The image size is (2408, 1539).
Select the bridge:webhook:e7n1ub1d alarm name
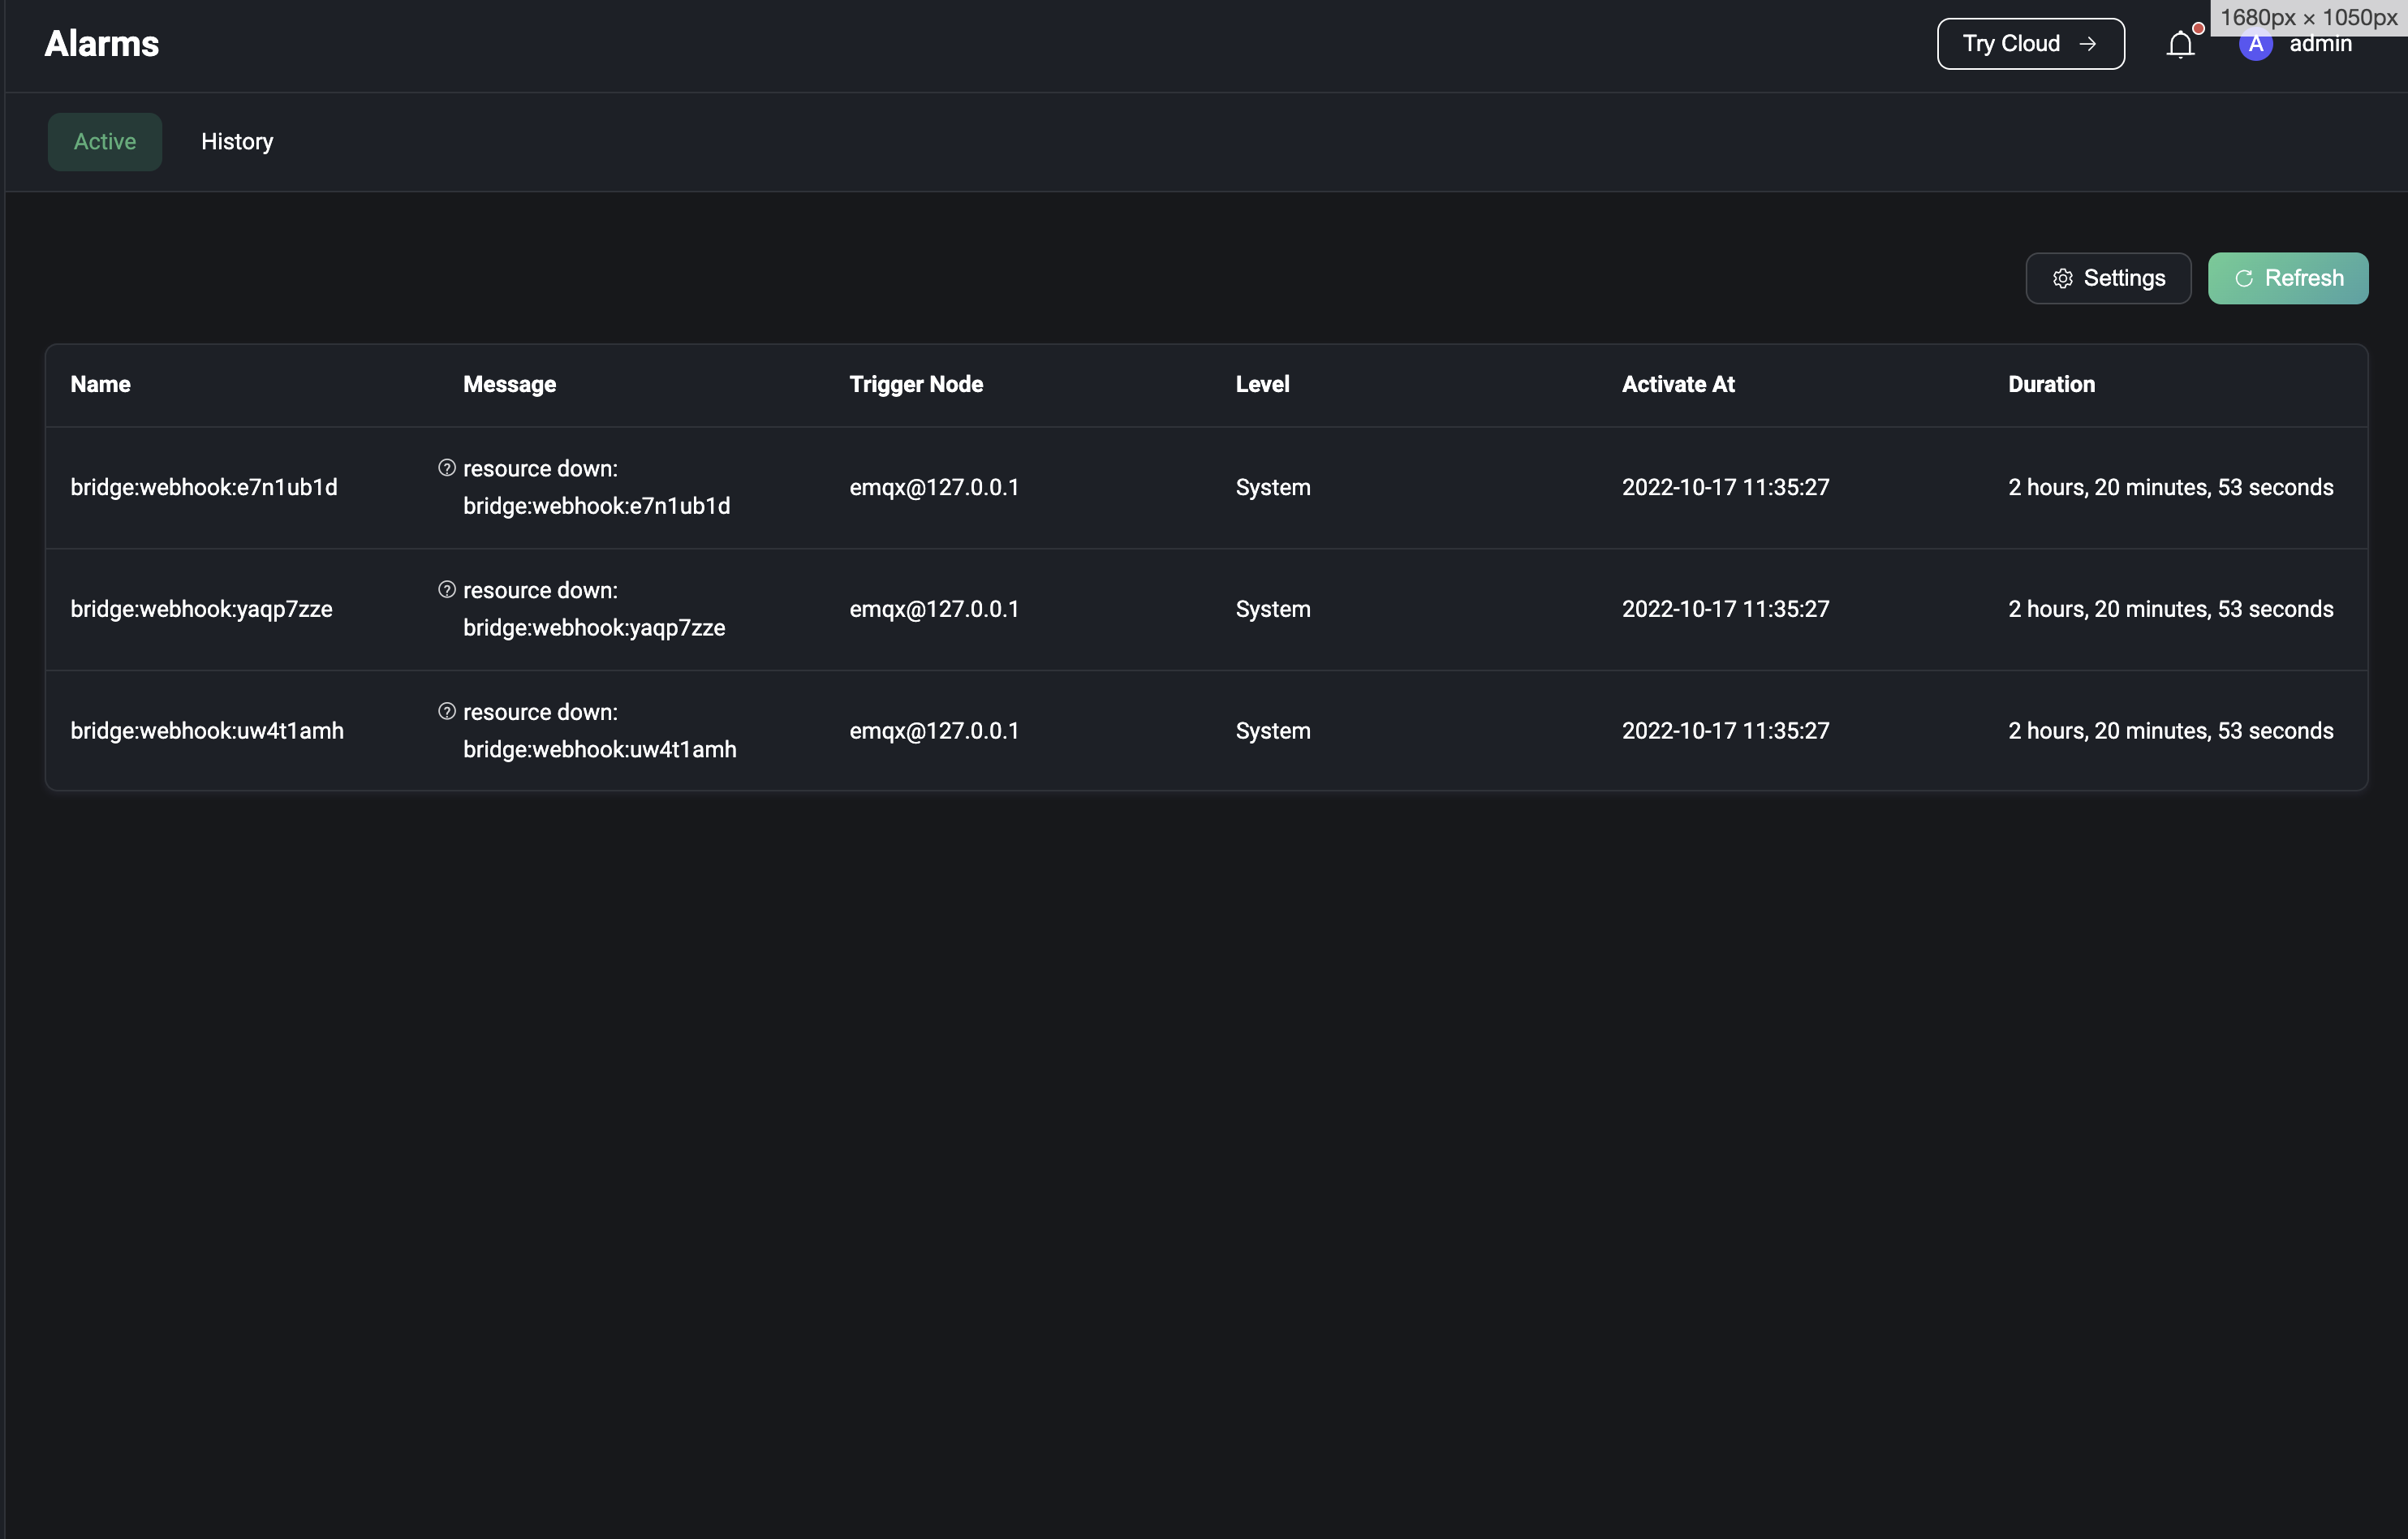[x=204, y=488]
